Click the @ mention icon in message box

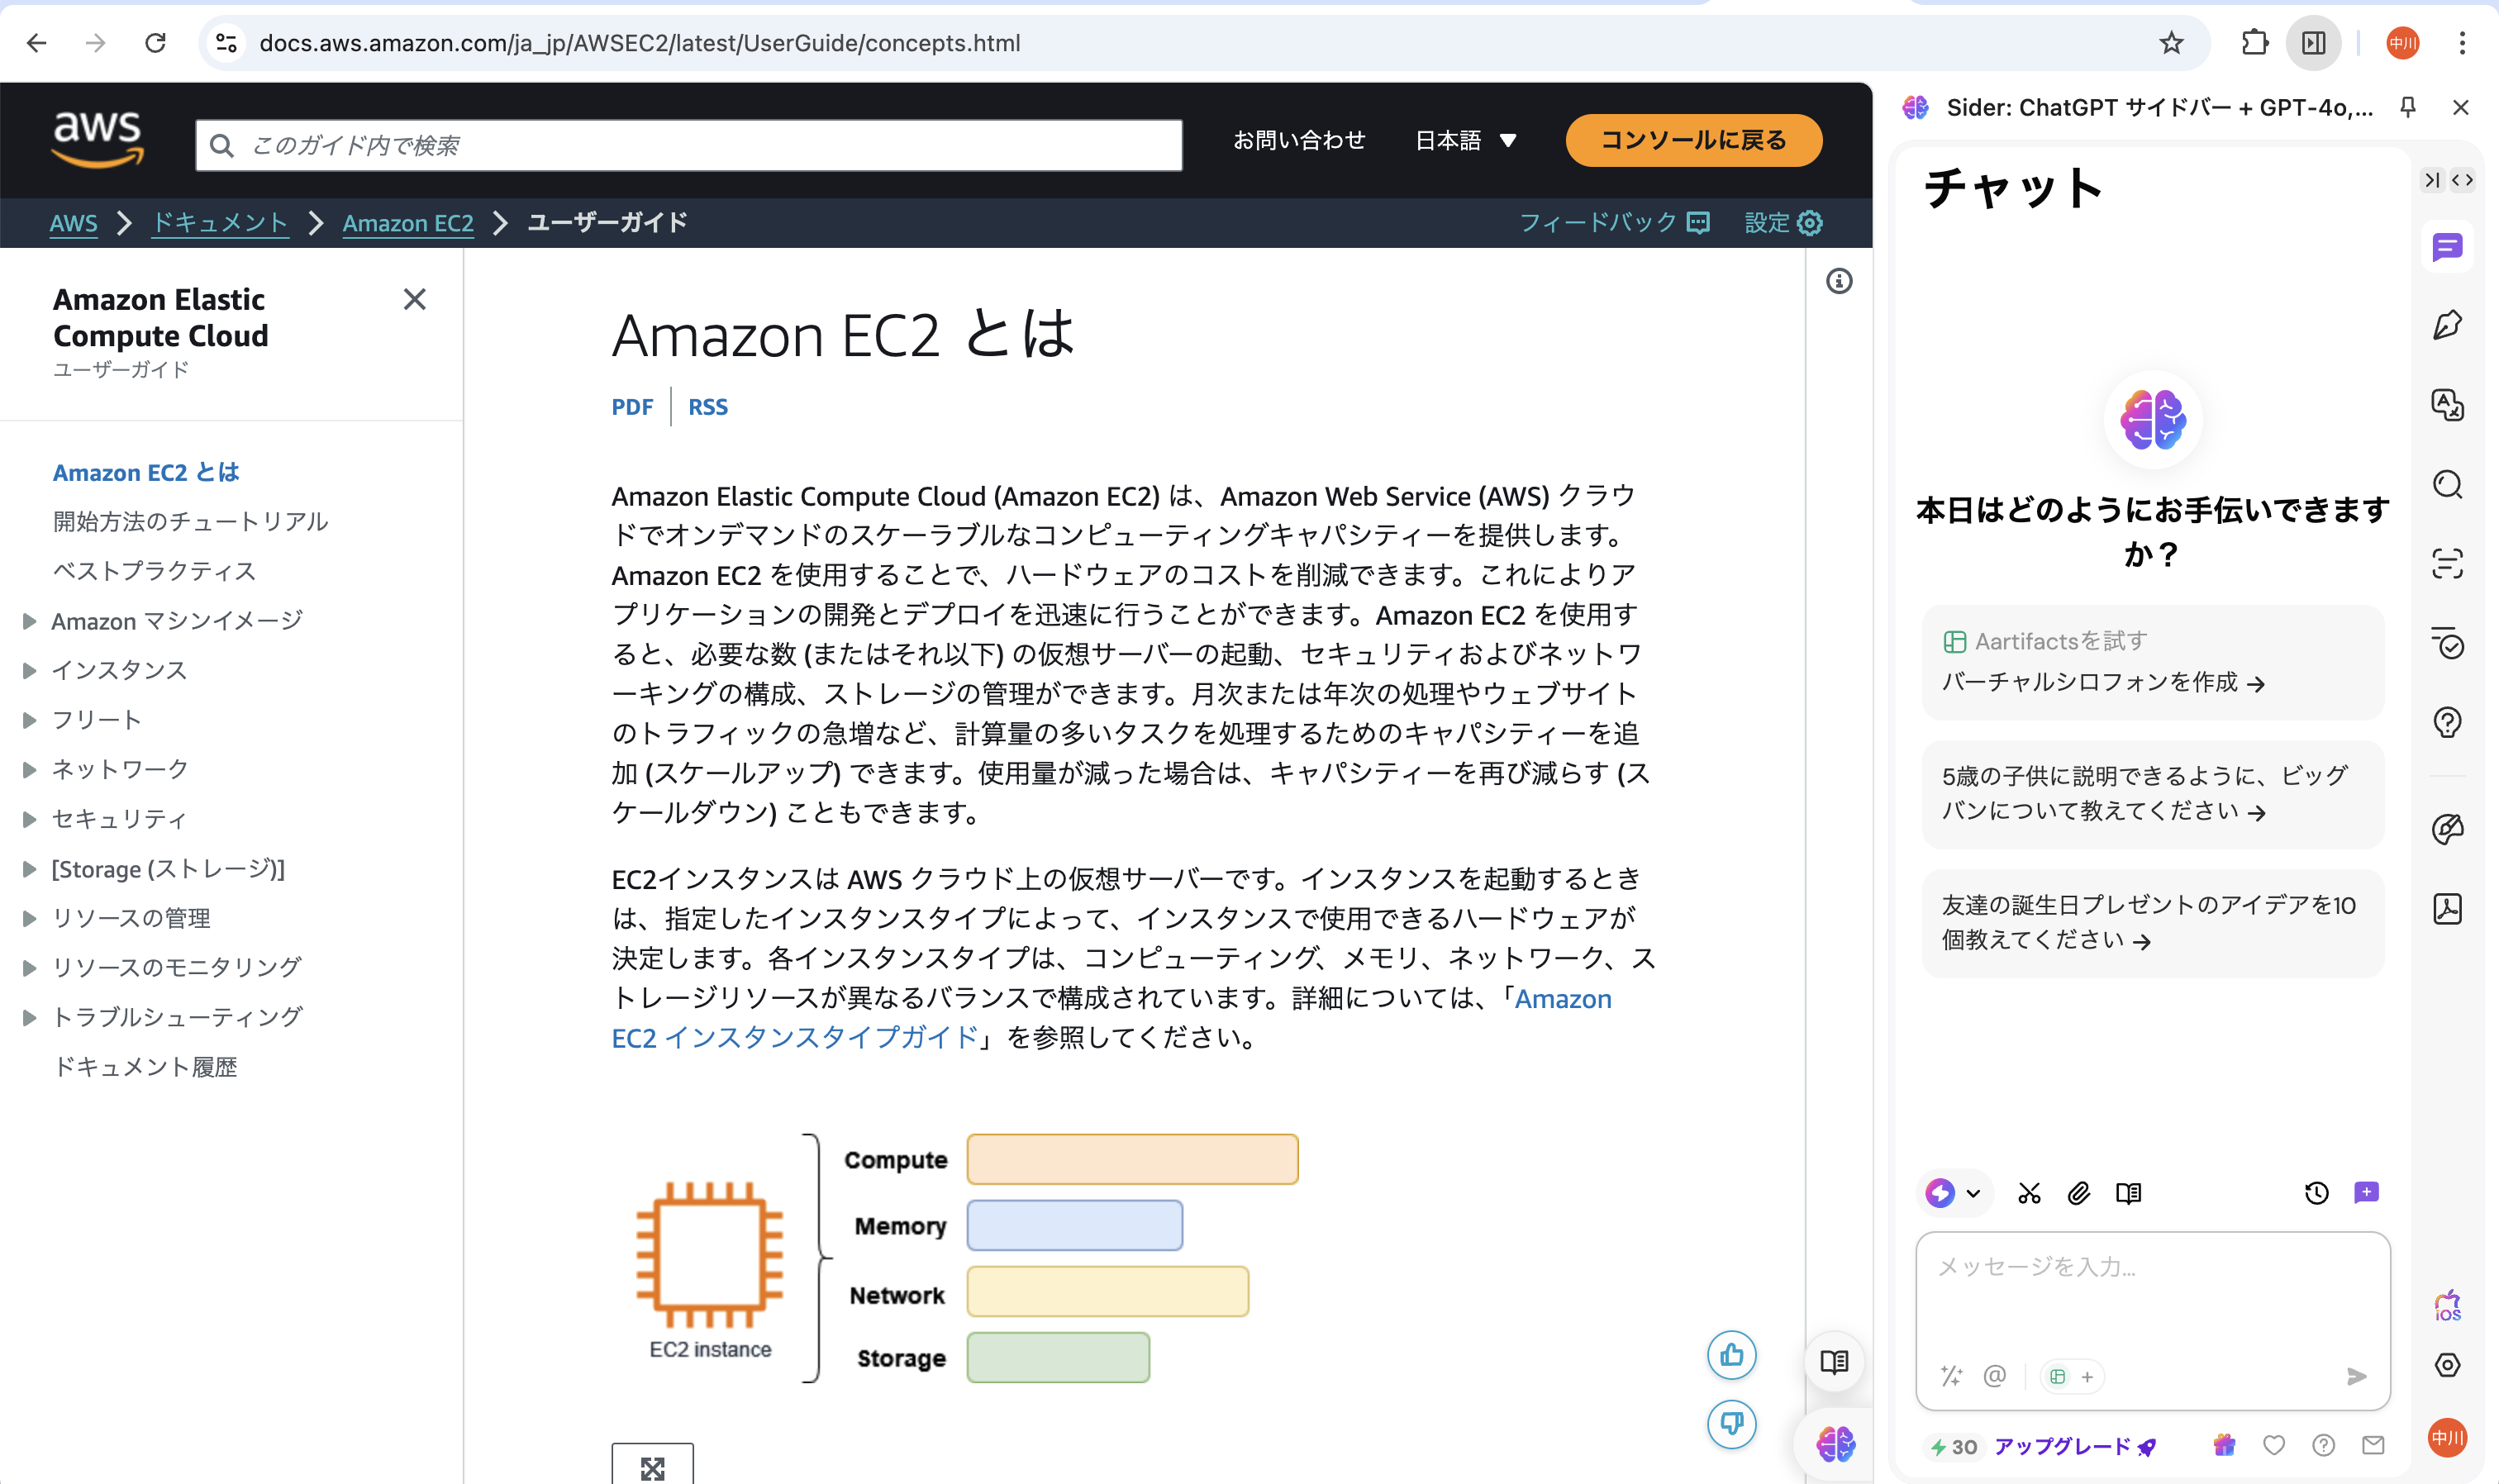[1994, 1376]
